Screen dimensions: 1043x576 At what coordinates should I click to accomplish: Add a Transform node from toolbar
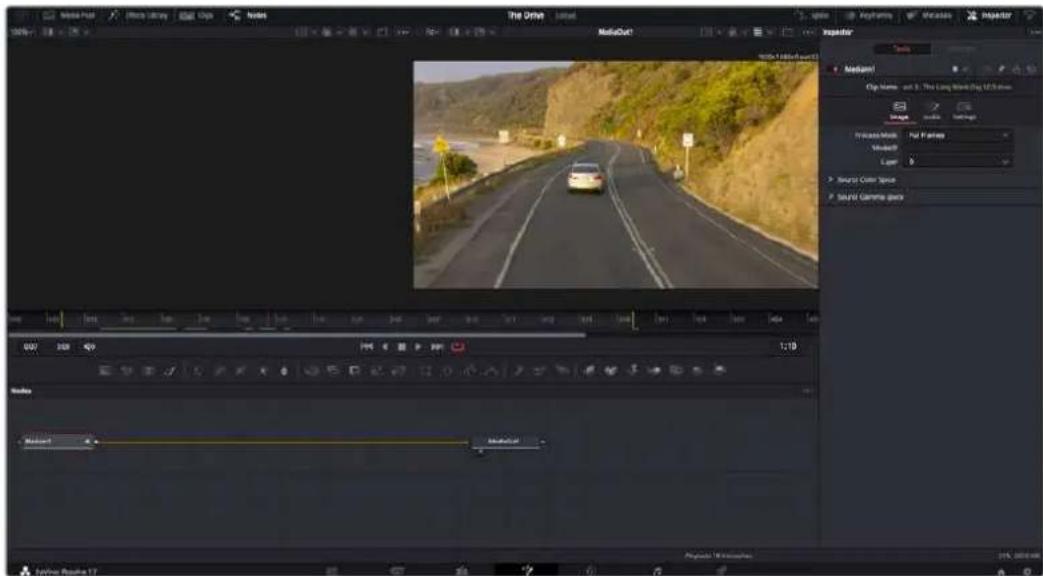pyautogui.click(x=399, y=370)
